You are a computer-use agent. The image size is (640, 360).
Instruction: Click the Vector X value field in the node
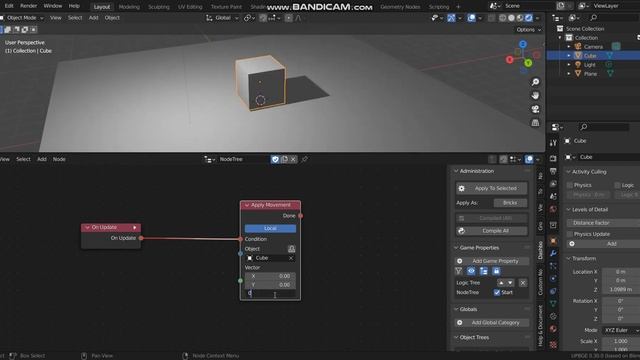[x=270, y=276]
